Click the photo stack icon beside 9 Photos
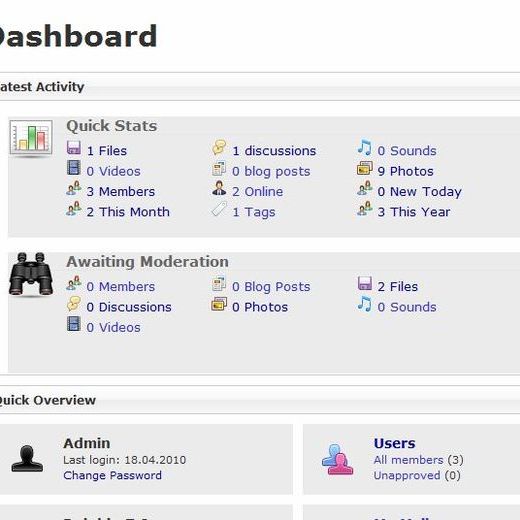The height and width of the screenshot is (520, 520). pos(365,168)
